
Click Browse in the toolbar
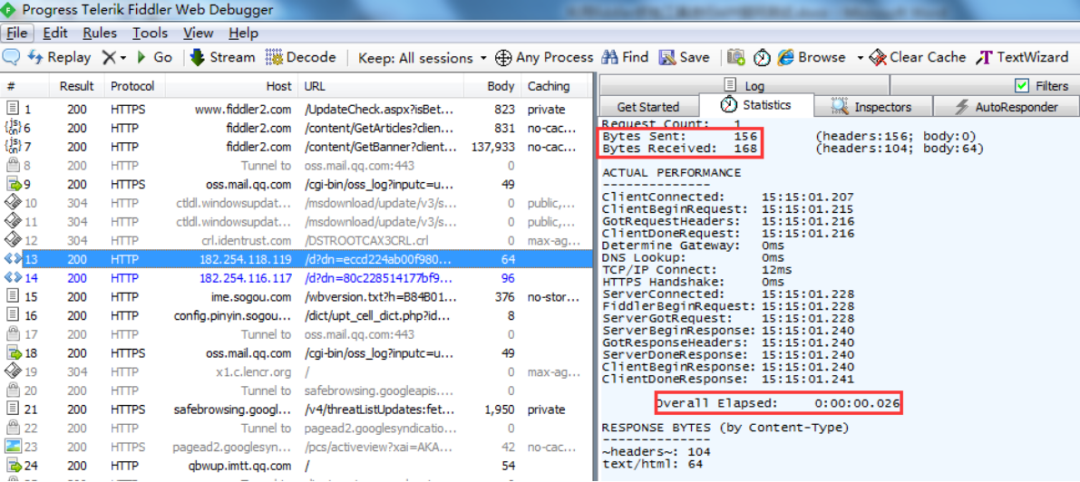pyautogui.click(x=811, y=57)
